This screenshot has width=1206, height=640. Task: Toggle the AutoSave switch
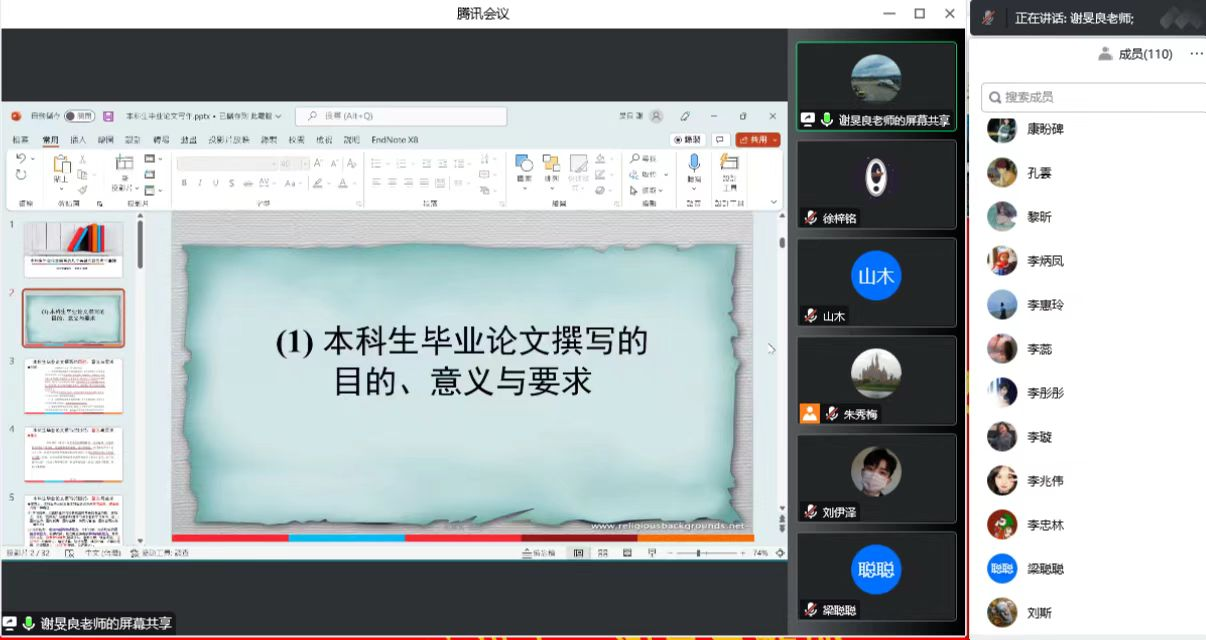pos(78,116)
